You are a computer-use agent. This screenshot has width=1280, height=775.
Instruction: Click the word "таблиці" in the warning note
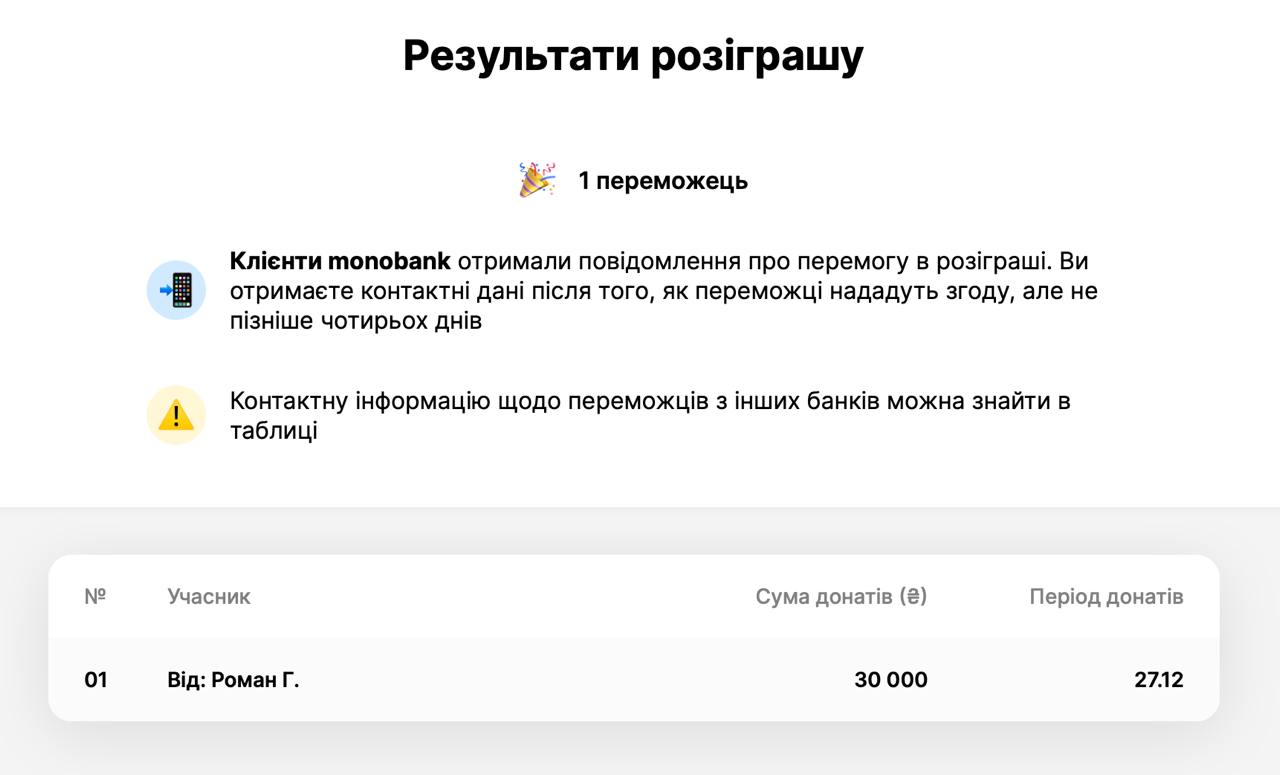click(x=273, y=432)
